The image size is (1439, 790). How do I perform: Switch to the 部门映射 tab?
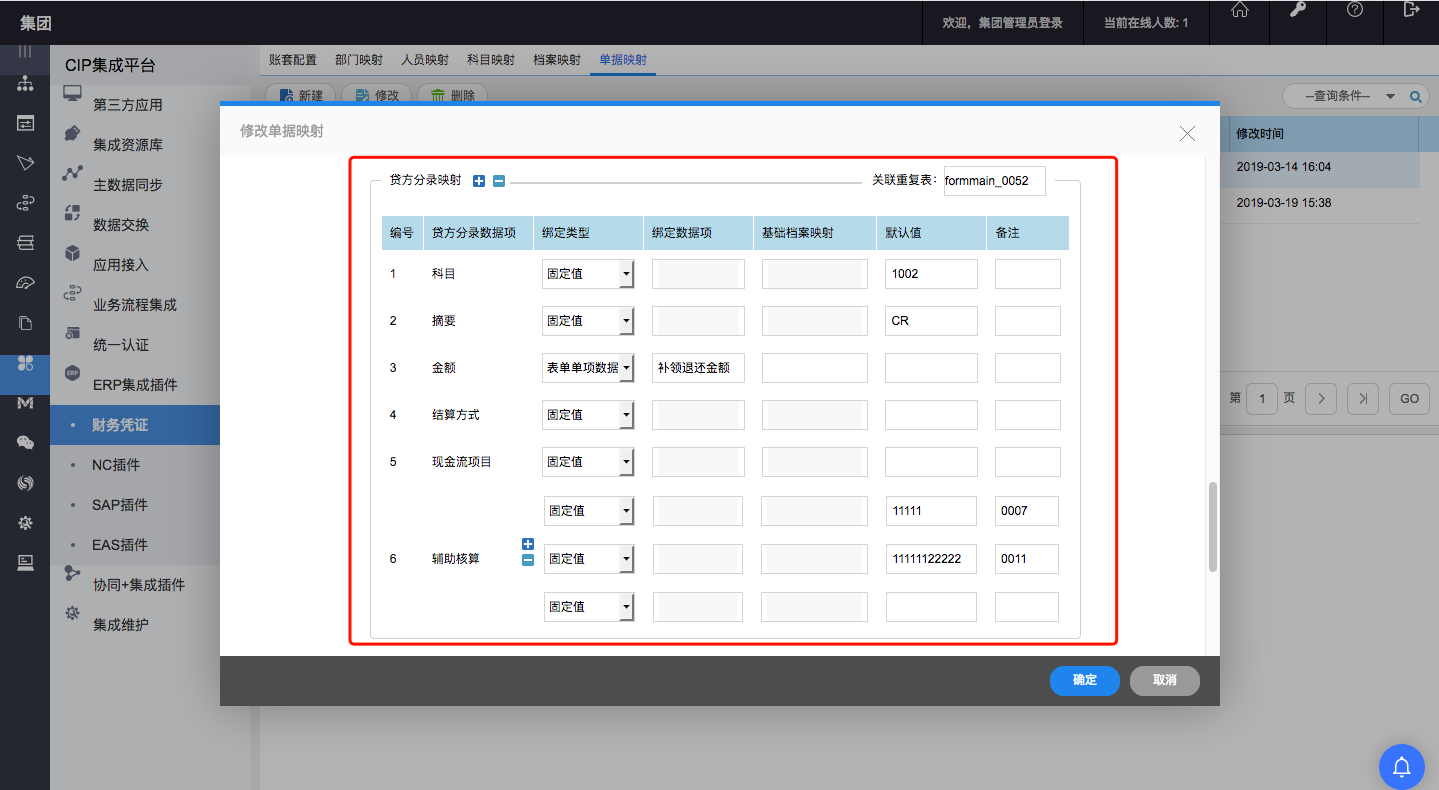pos(358,60)
